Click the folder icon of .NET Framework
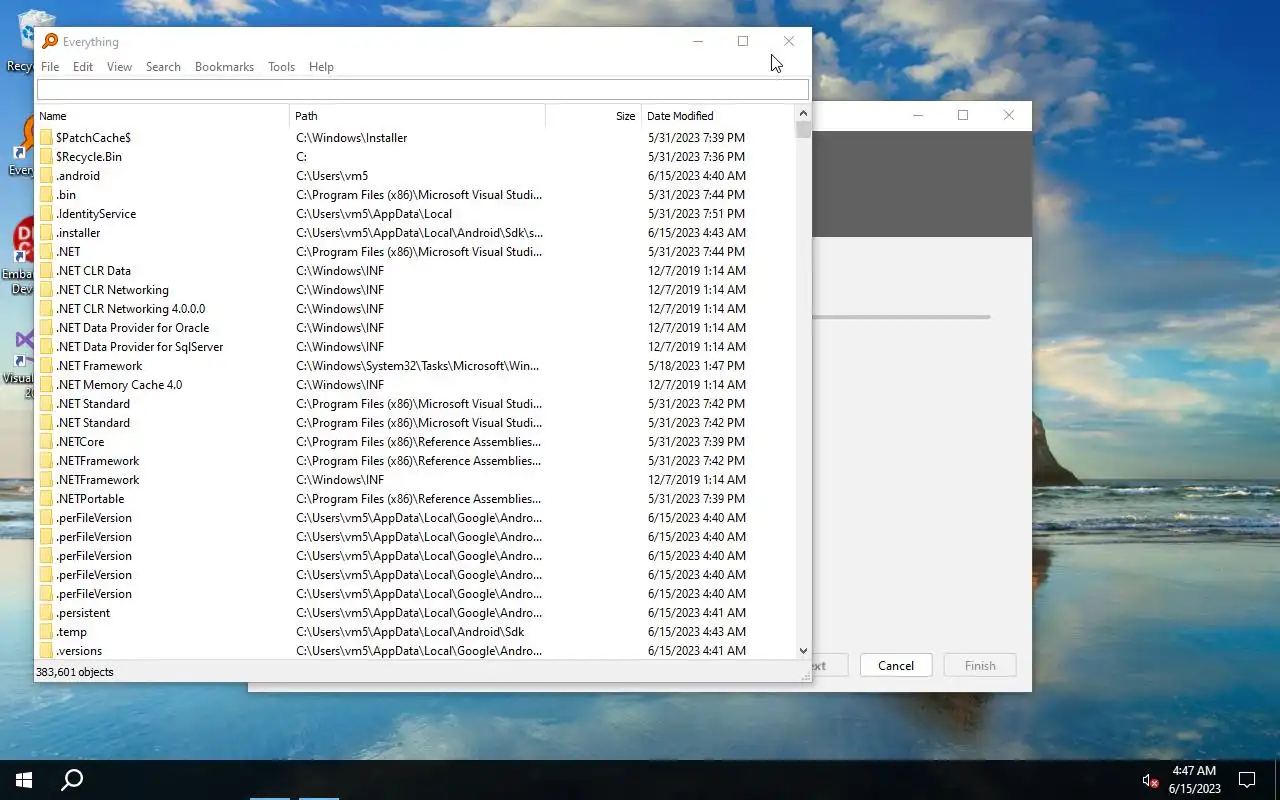Image resolution: width=1280 pixels, height=800 pixels. coord(46,366)
